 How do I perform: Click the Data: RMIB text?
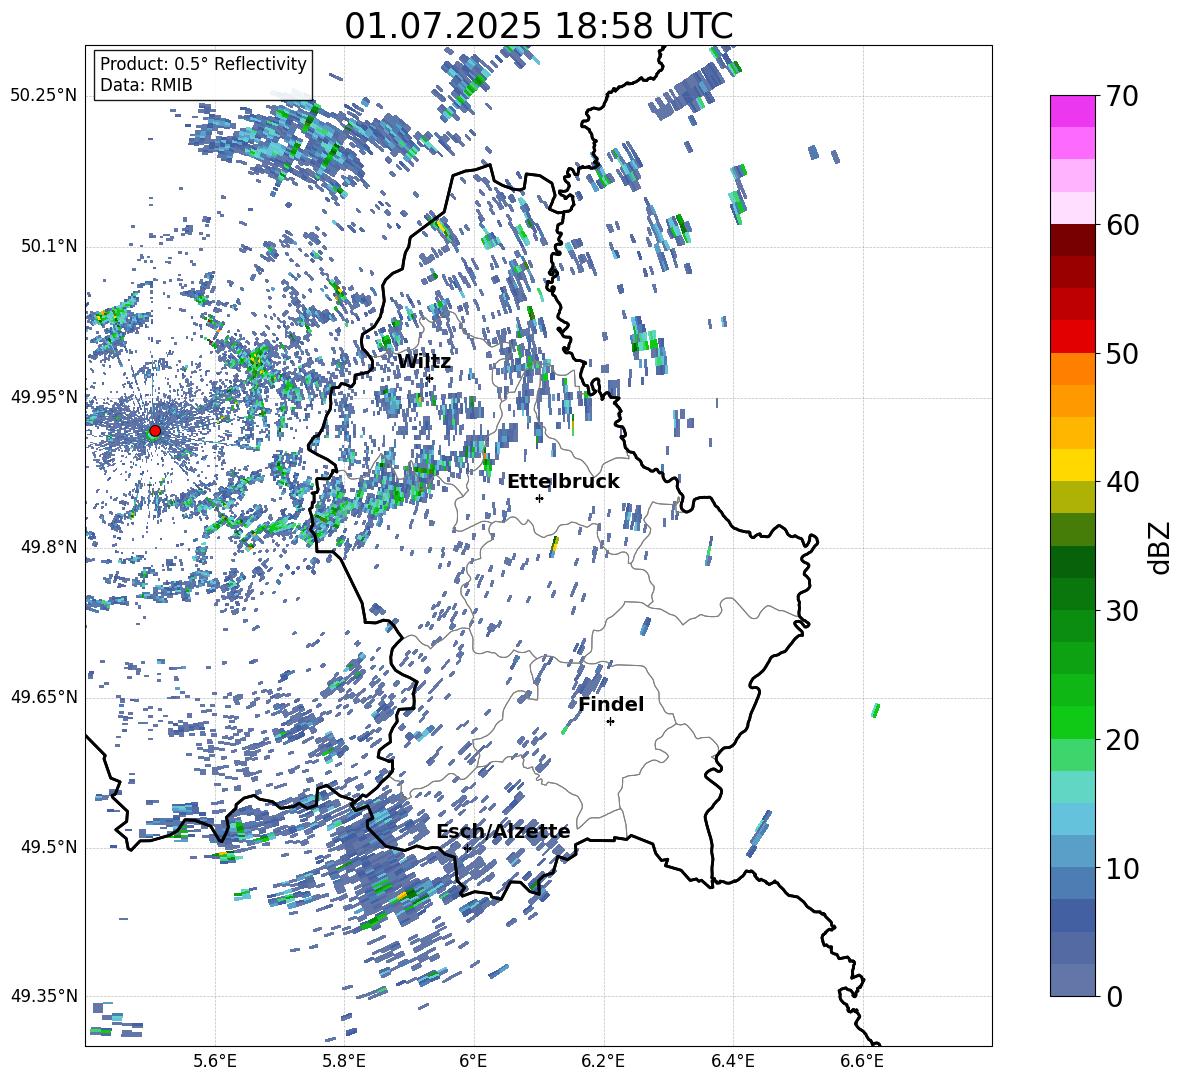(x=146, y=85)
